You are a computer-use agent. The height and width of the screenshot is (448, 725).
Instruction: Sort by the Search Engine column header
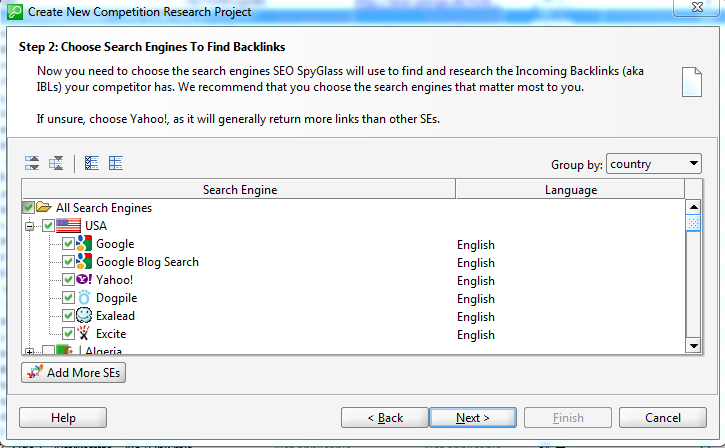(x=239, y=190)
